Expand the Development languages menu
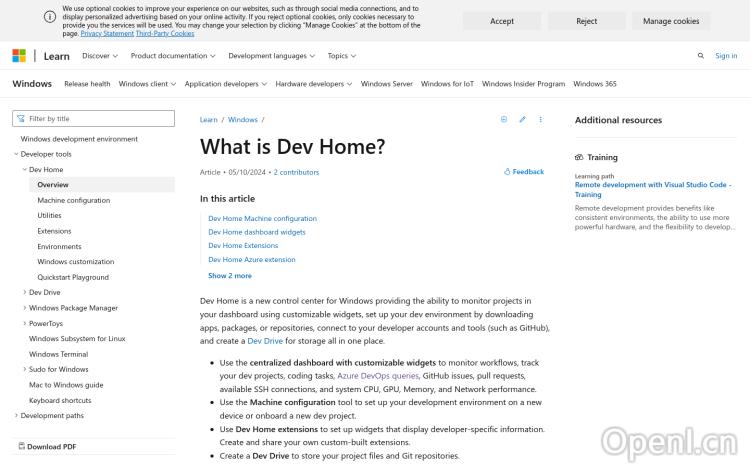 click(x=271, y=56)
